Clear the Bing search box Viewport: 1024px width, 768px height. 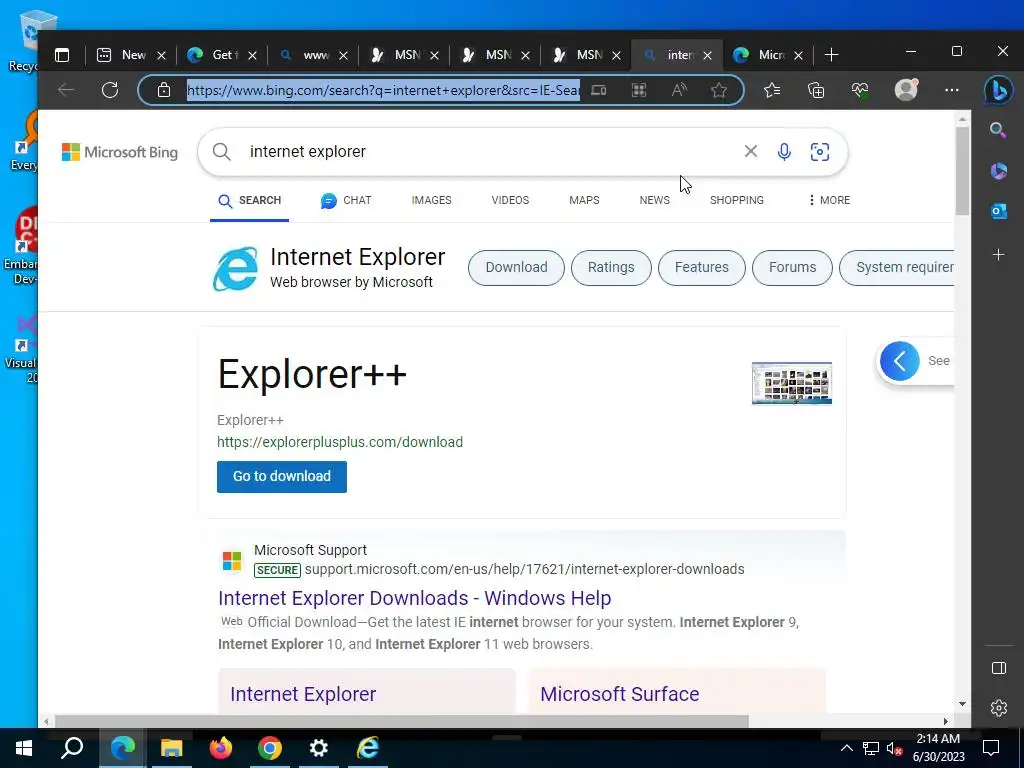pyautogui.click(x=750, y=152)
